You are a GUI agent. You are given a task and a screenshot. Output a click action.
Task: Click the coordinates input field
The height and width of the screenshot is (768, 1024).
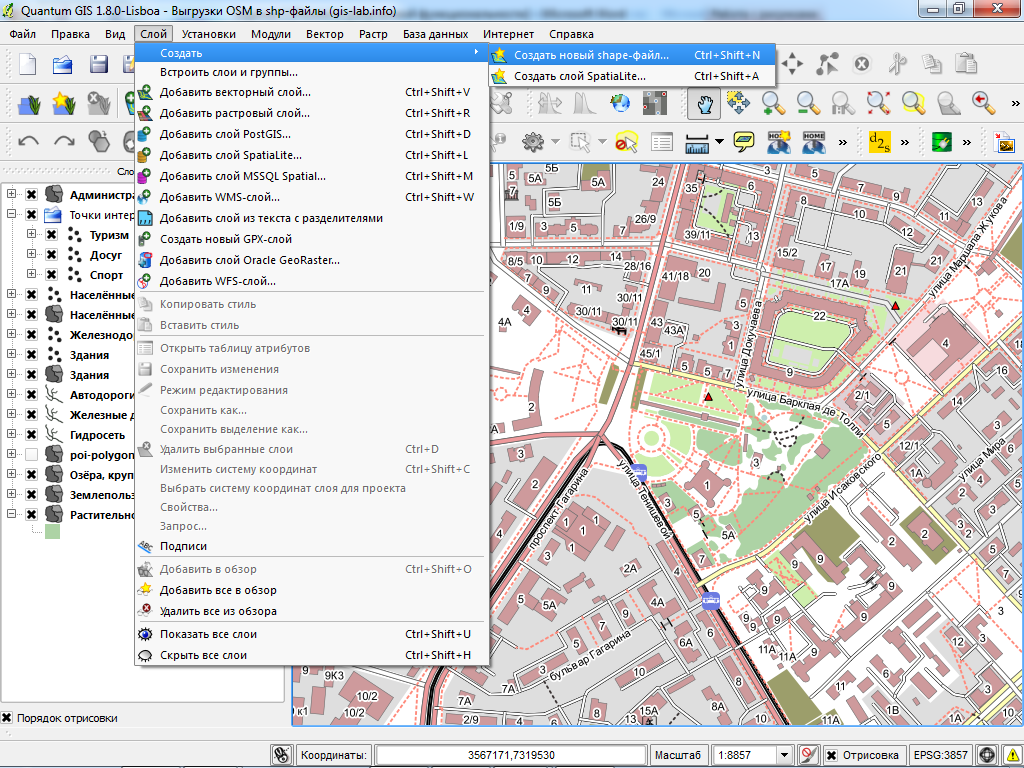[x=511, y=755]
